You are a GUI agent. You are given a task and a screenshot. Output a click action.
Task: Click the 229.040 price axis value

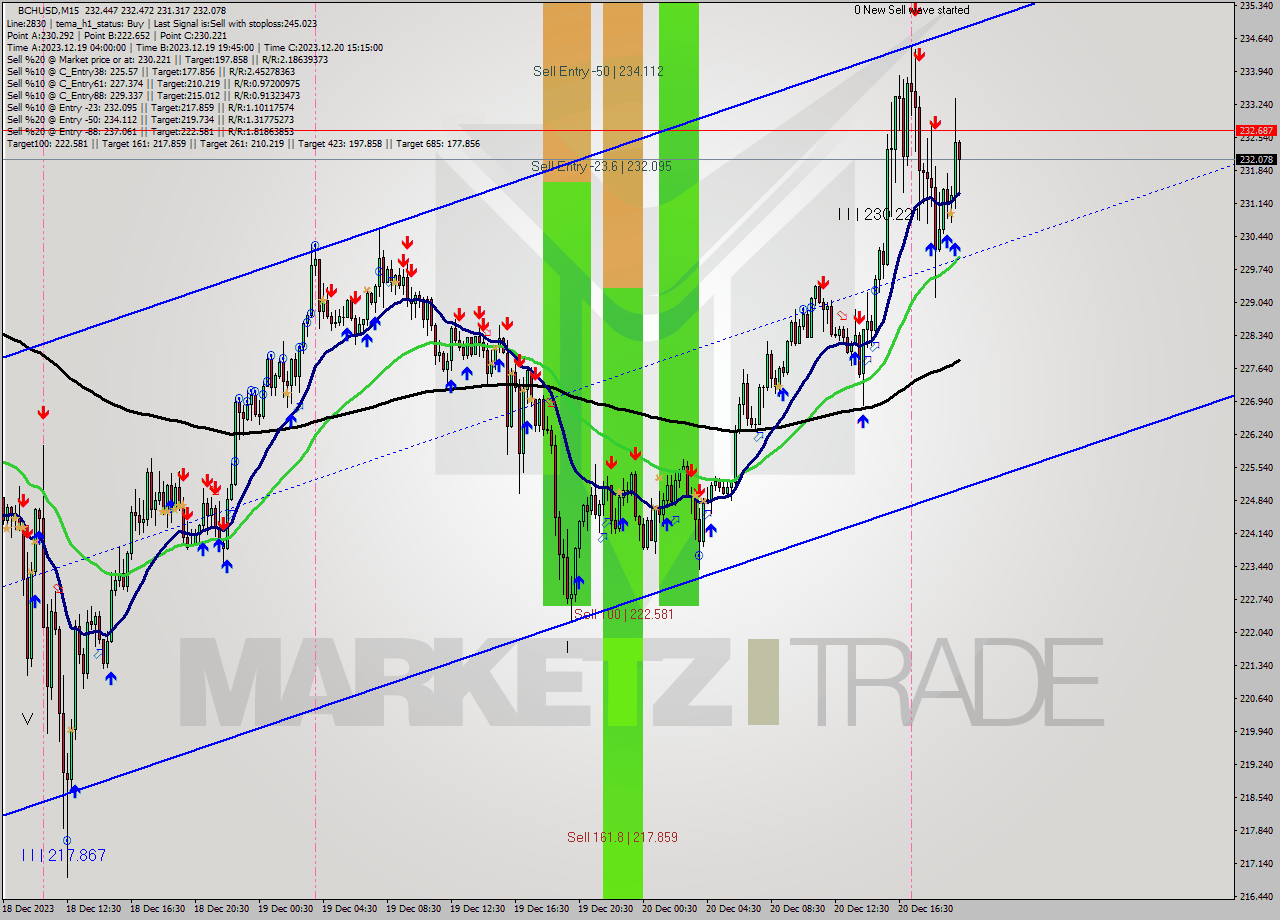pyautogui.click(x=1256, y=302)
